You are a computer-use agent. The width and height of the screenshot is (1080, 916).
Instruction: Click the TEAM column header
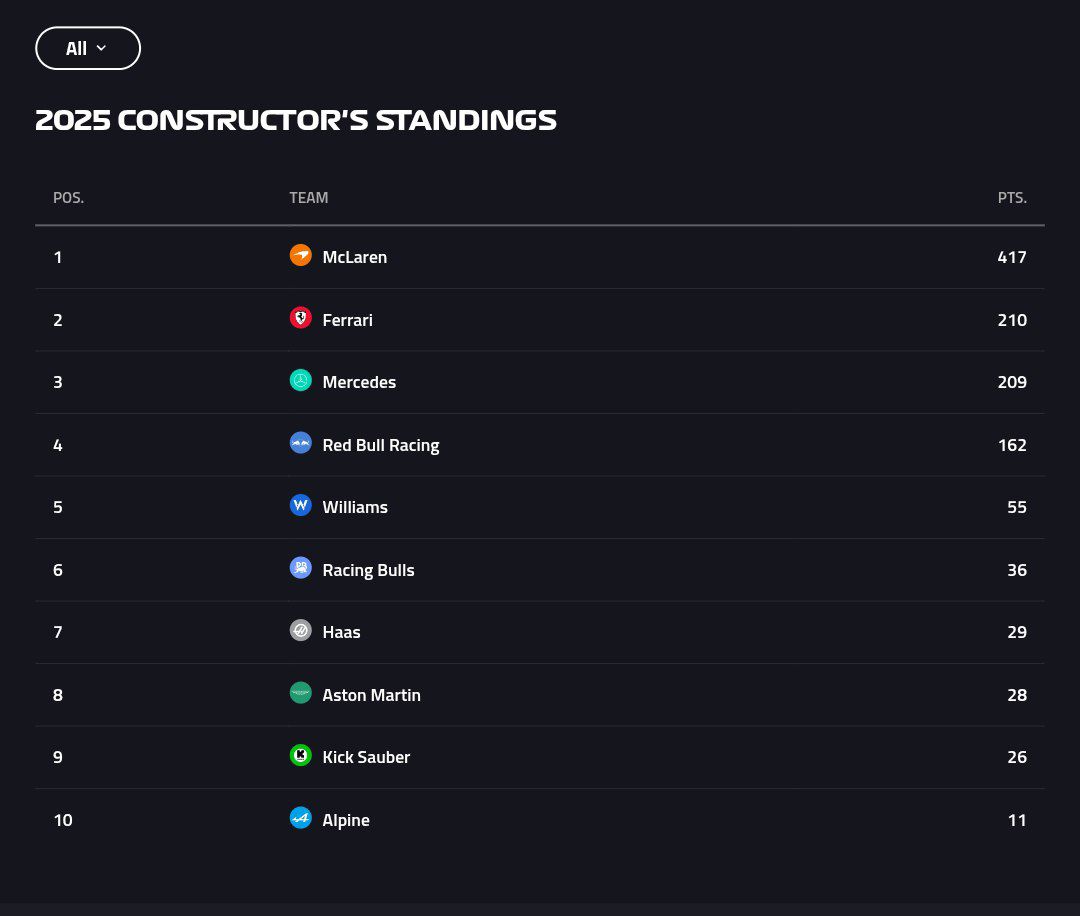(x=308, y=197)
